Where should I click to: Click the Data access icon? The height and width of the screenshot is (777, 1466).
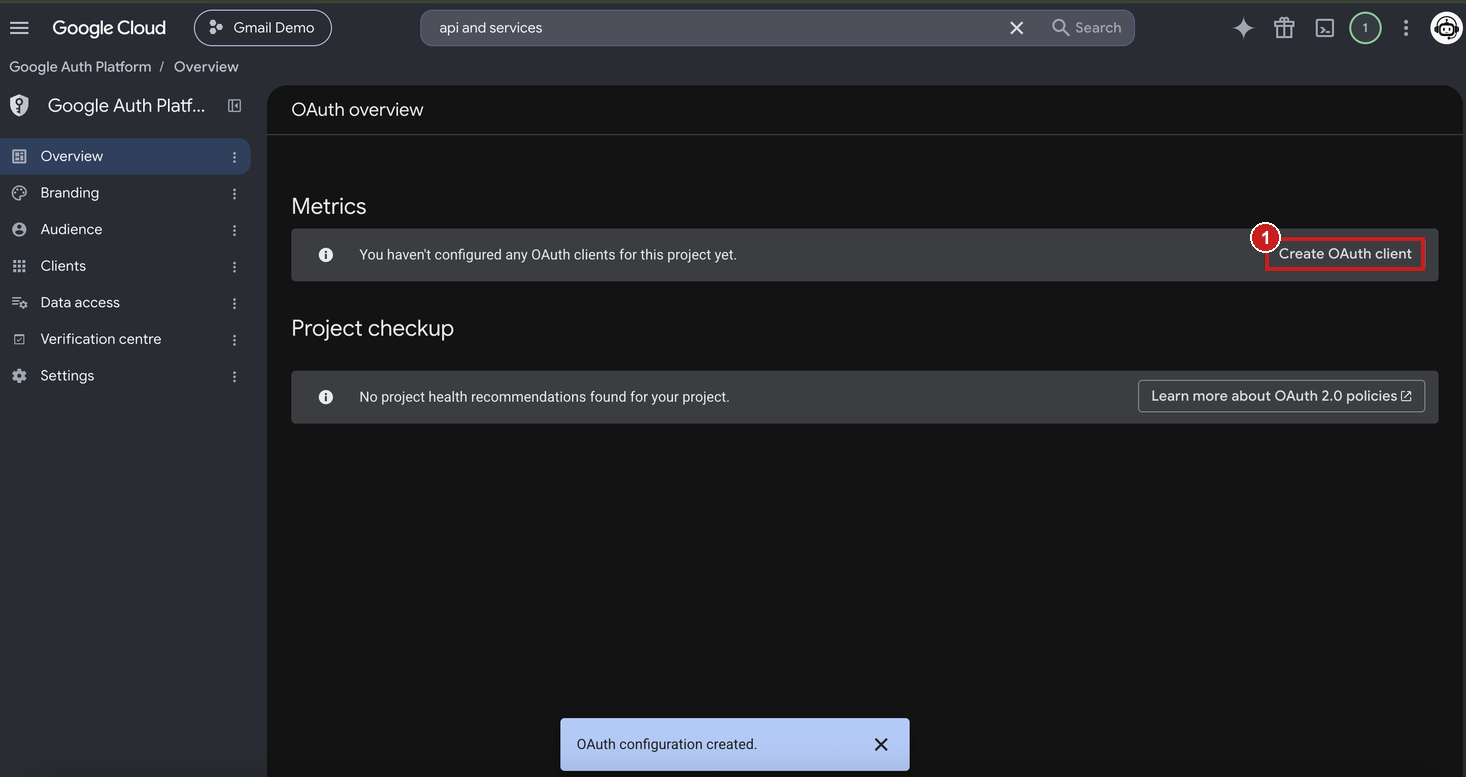19,302
